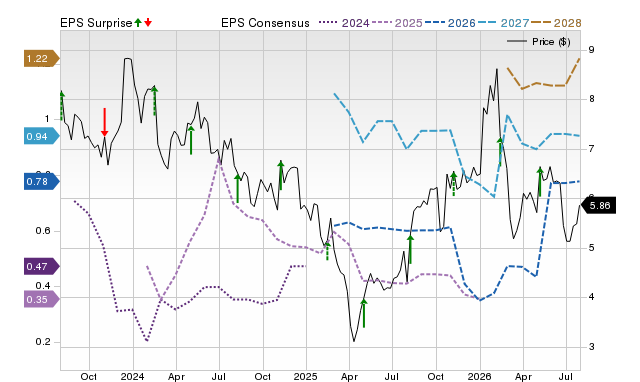Click the leftmost 'Oct' label on the time axis
Screen dimensions: 640x382
(89, 376)
